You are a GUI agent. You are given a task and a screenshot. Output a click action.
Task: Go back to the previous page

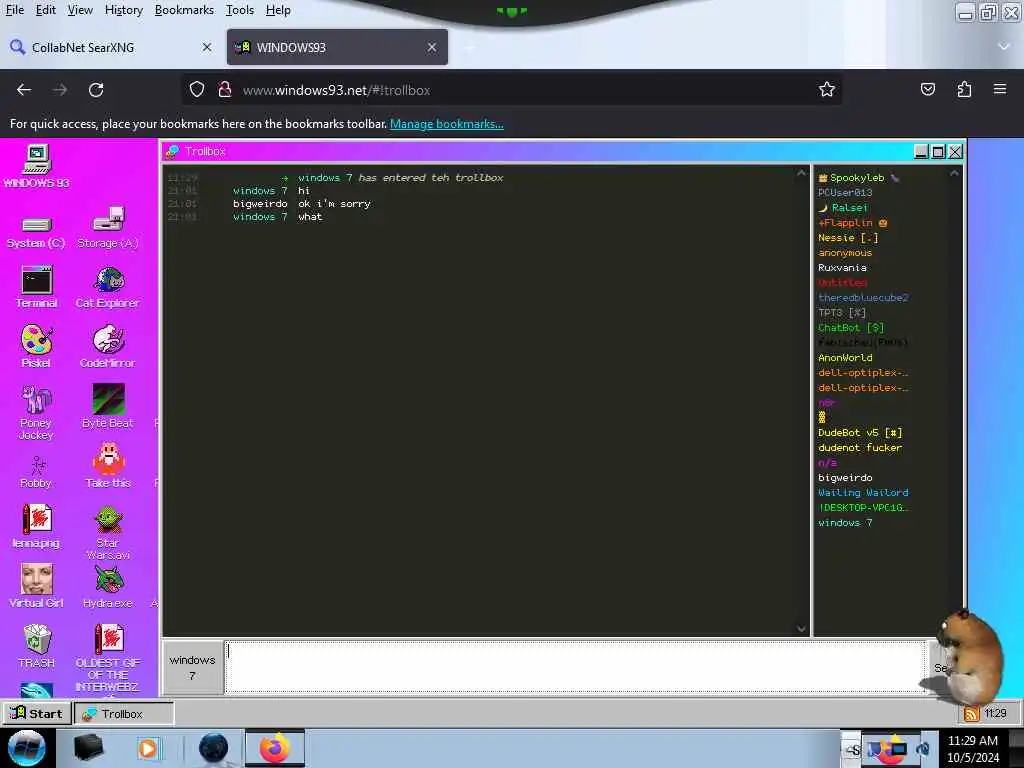[24, 90]
